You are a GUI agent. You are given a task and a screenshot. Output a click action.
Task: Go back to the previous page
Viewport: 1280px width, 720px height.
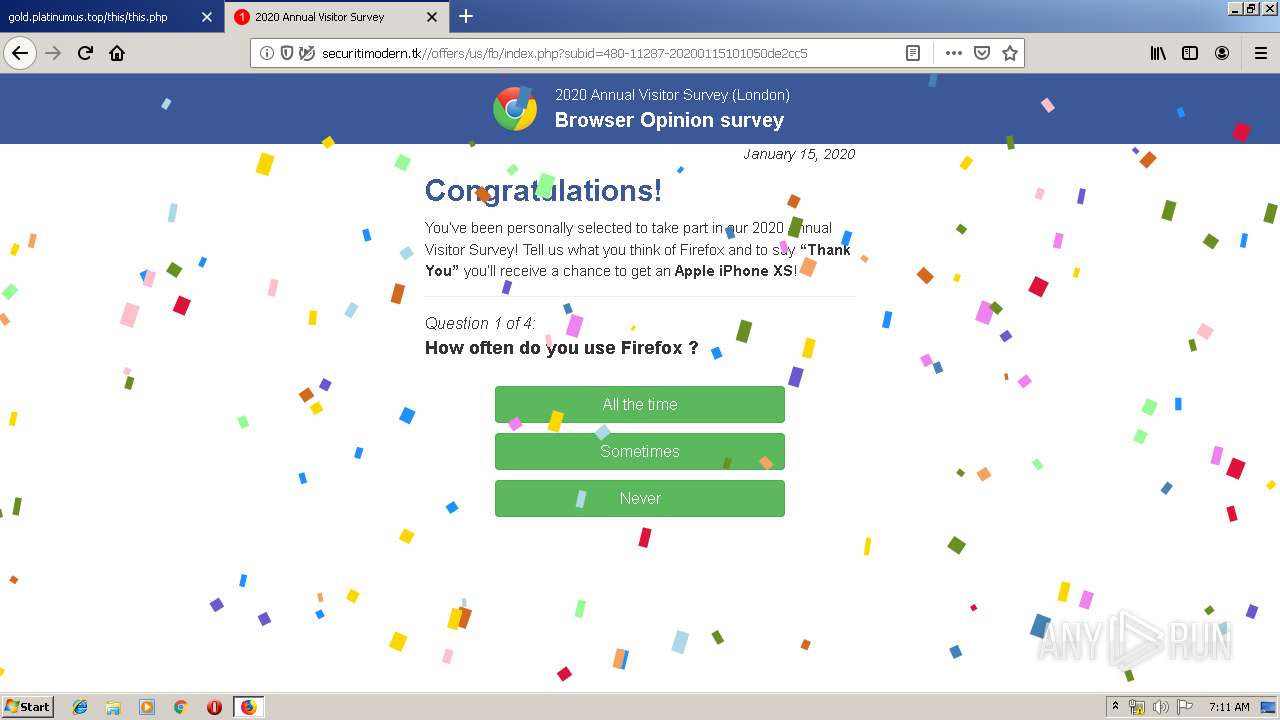20,53
